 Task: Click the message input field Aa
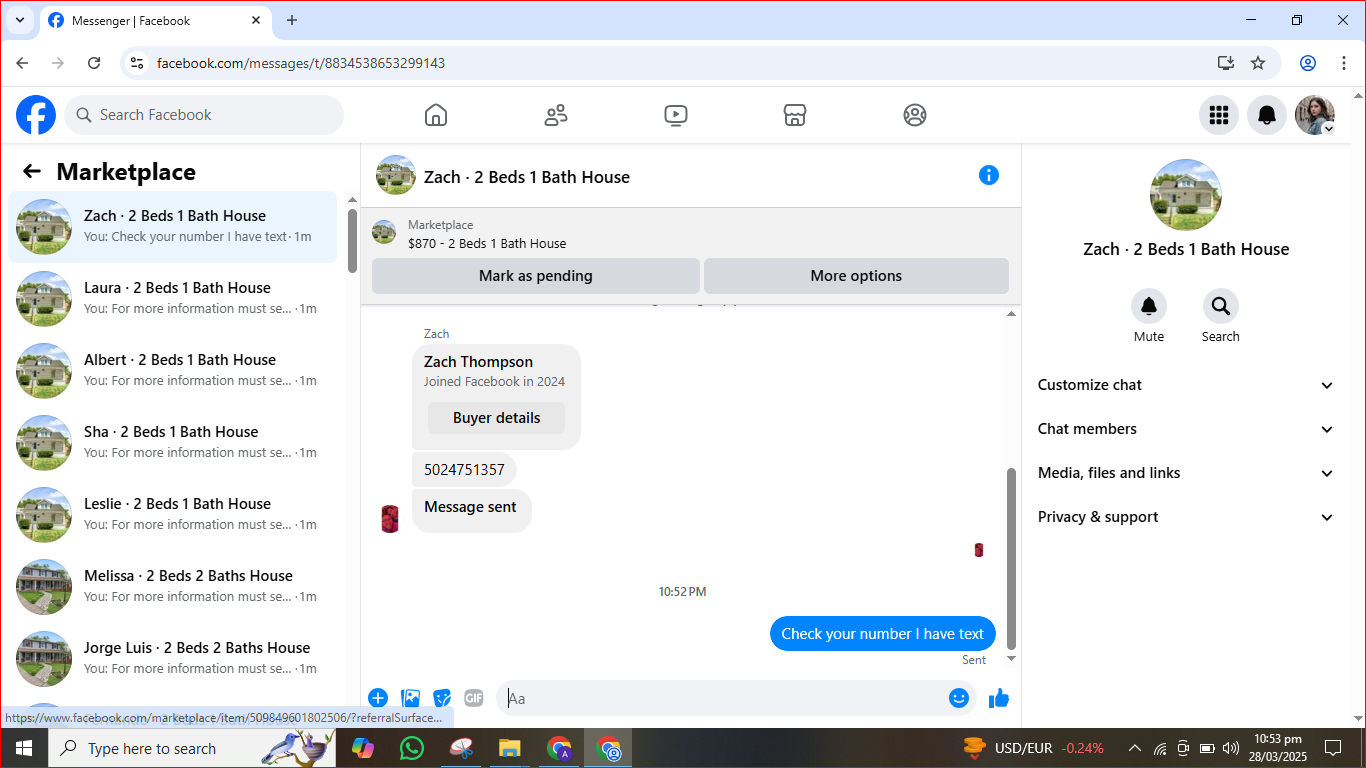click(720, 698)
